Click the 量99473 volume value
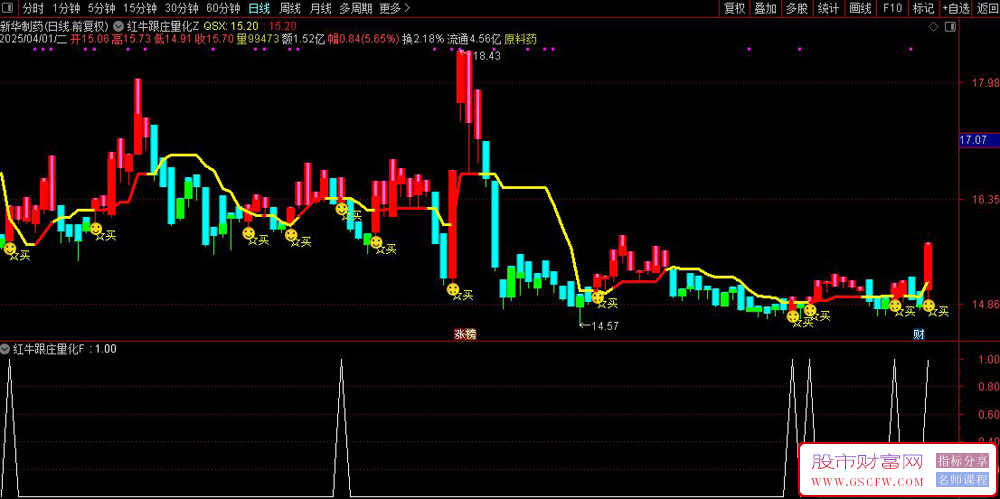The width and height of the screenshot is (1000, 499). click(x=258, y=39)
